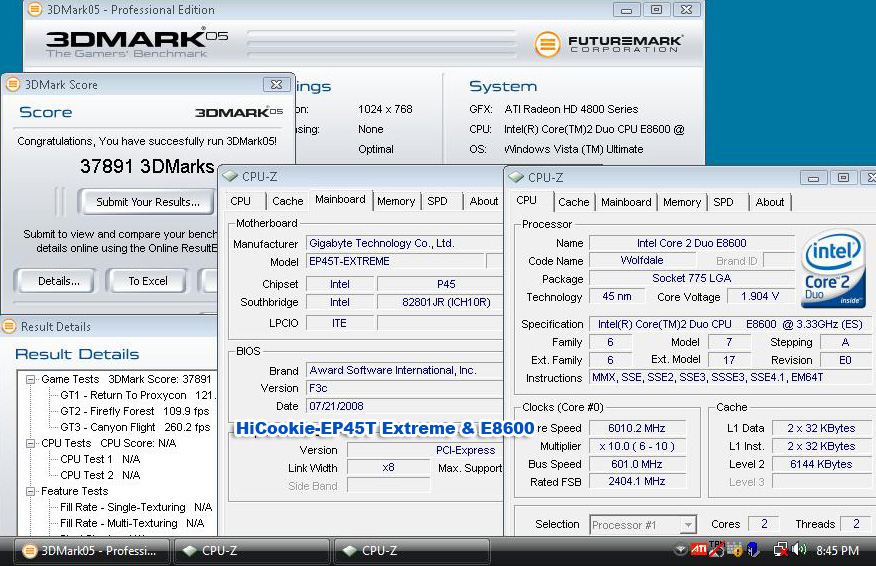Click the first CPU-Z taskbar icon
This screenshot has width=876, height=566.
[x=189, y=551]
